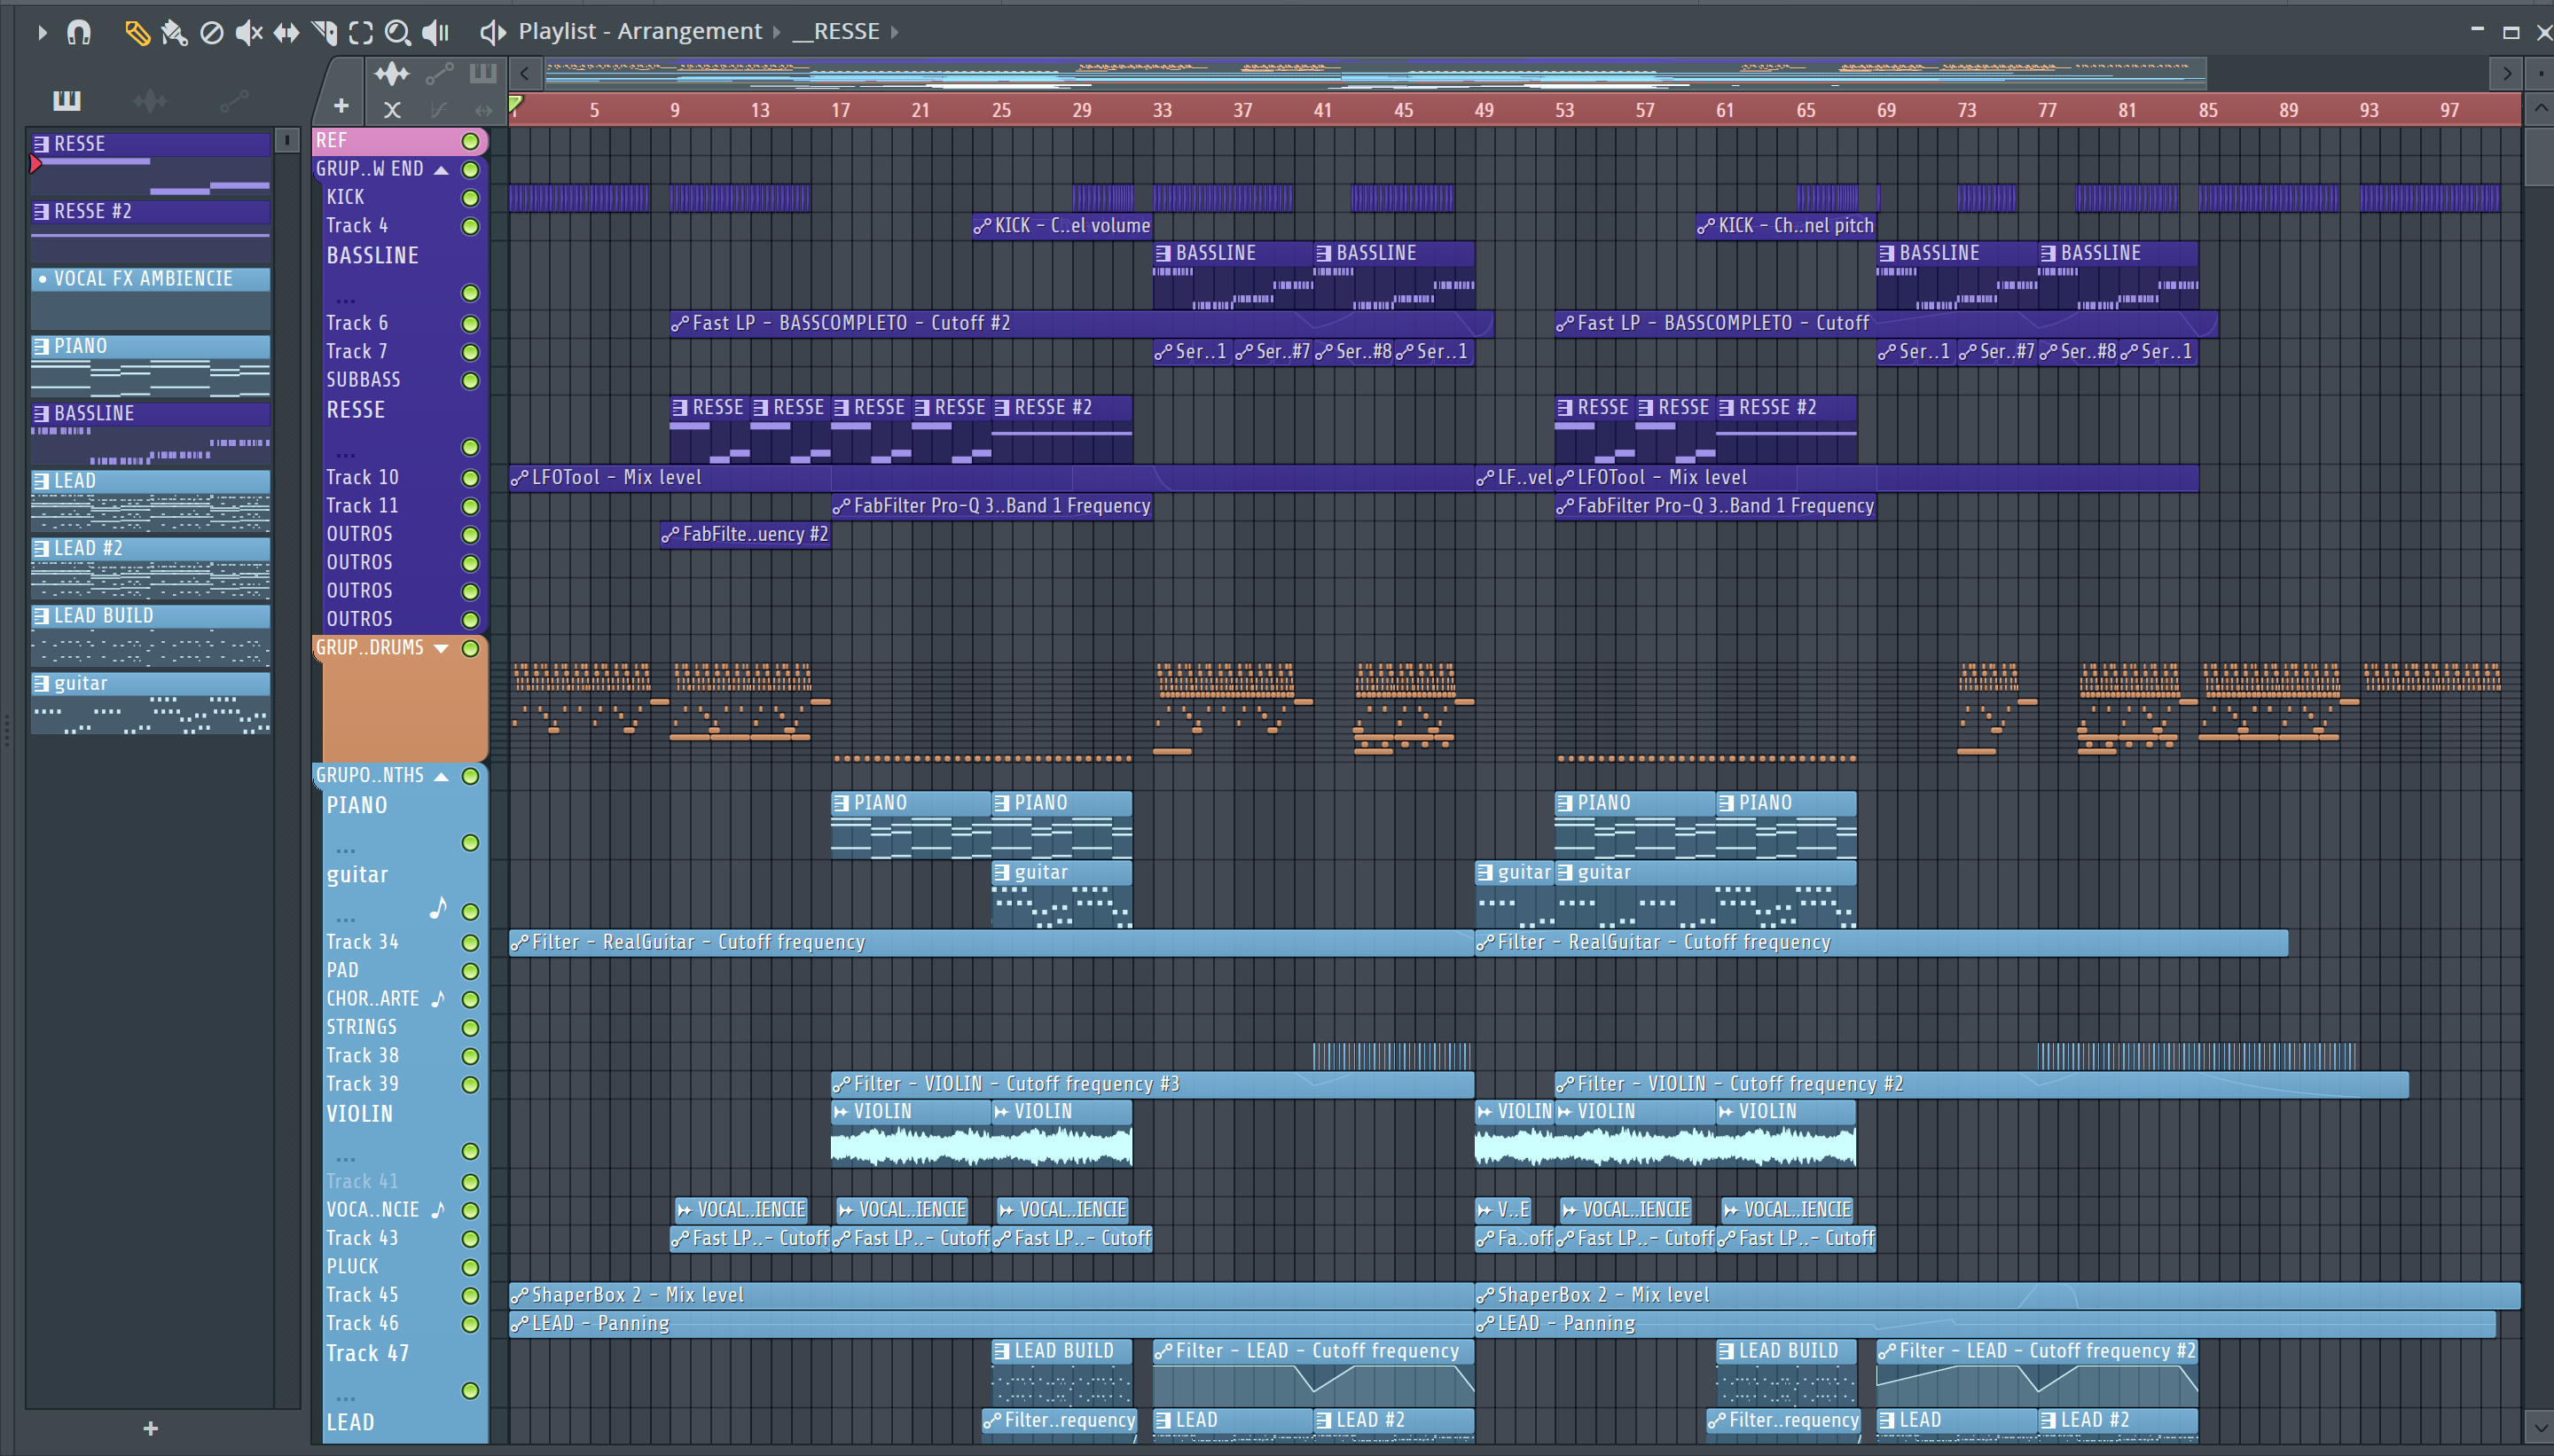This screenshot has height=1456, width=2554.
Task: Click small double-arrow icon above track list
Action: (484, 109)
